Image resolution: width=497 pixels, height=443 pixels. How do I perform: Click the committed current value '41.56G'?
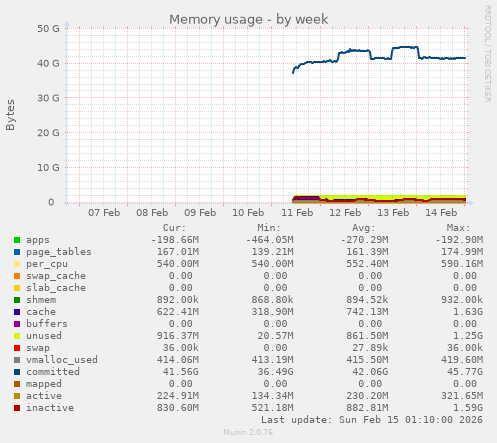coord(180,372)
